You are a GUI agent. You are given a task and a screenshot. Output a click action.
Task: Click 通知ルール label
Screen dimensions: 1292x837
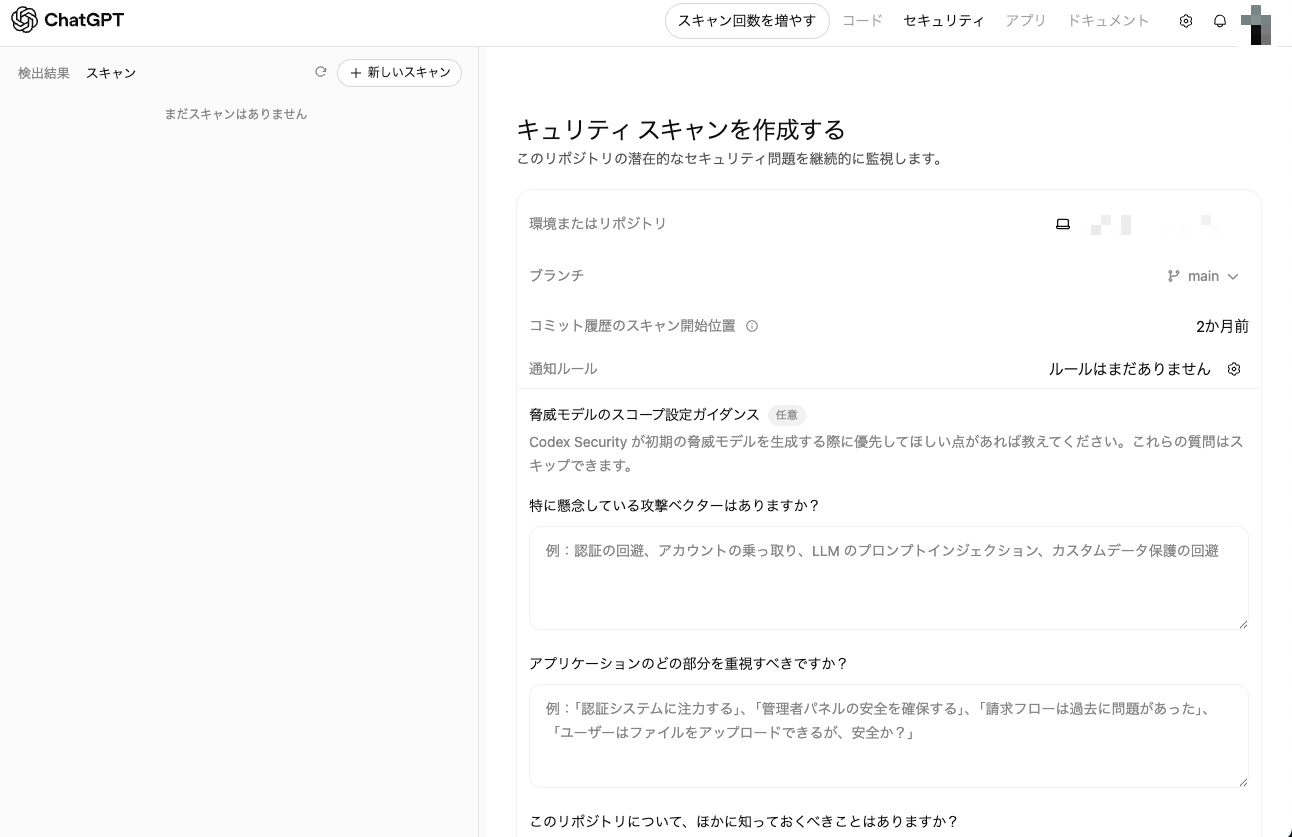pos(563,369)
